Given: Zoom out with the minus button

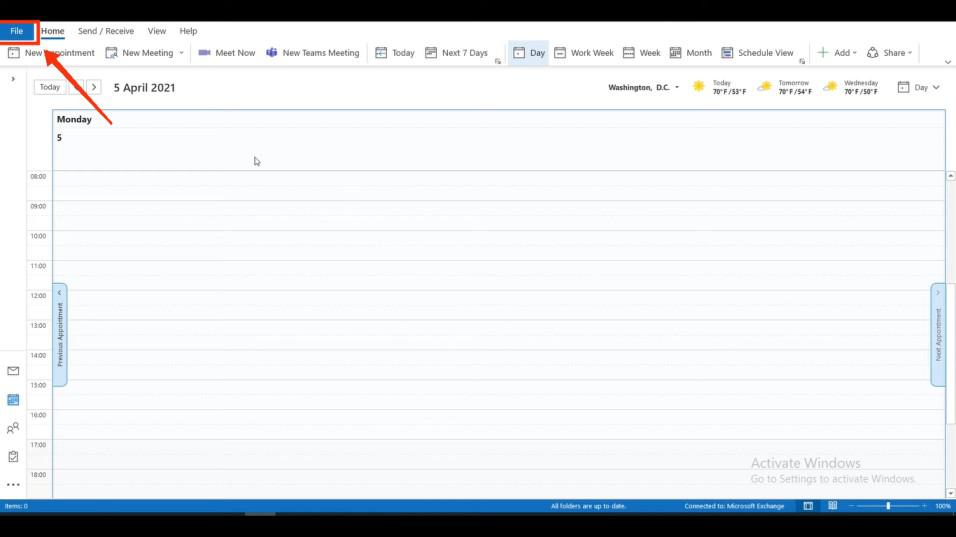Looking at the screenshot, I should pyautogui.click(x=851, y=506).
